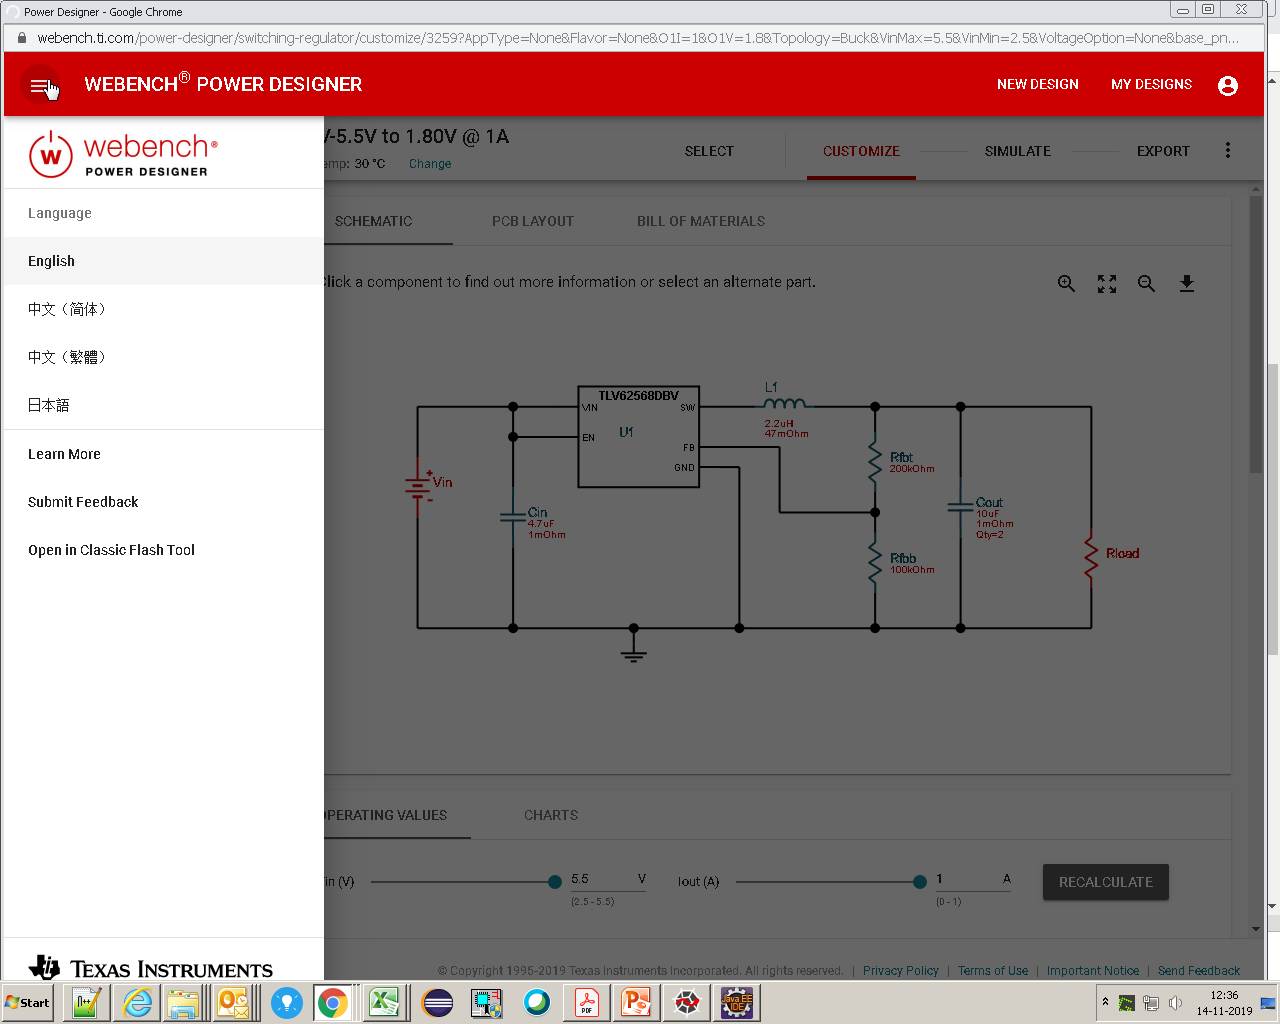This screenshot has height=1024, width=1280.
Task: Open the user account profile icon
Action: click(1227, 85)
